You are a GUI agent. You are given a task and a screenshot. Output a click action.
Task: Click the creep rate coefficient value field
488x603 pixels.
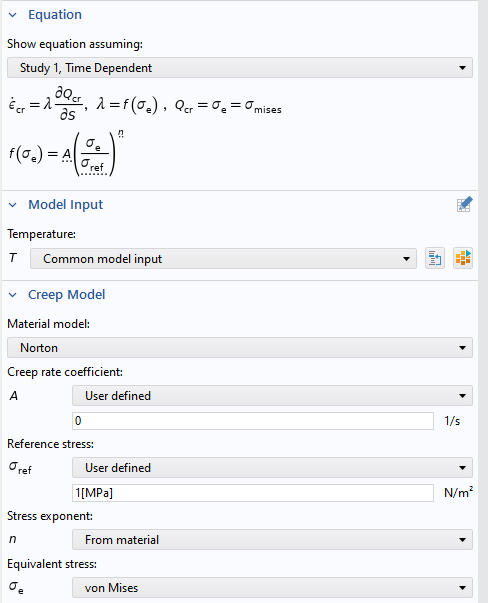pyautogui.click(x=253, y=421)
